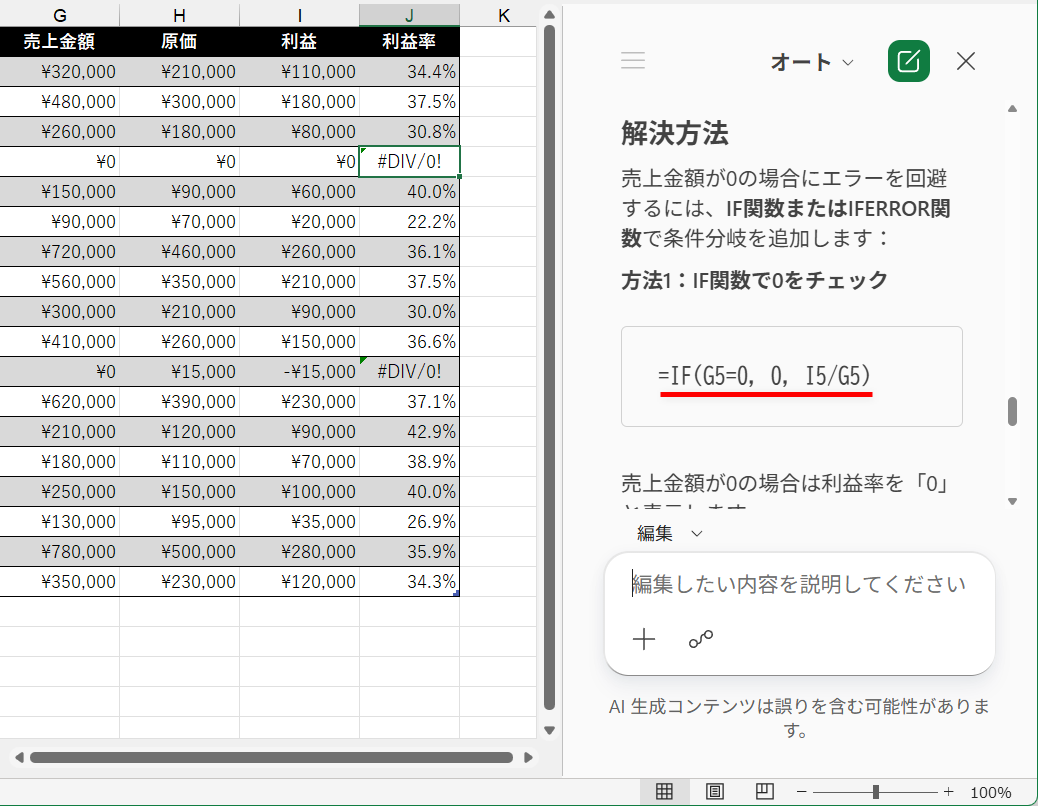This screenshot has height=806, width=1038.
Task: Zoom in with the plus button
Action: click(x=949, y=792)
